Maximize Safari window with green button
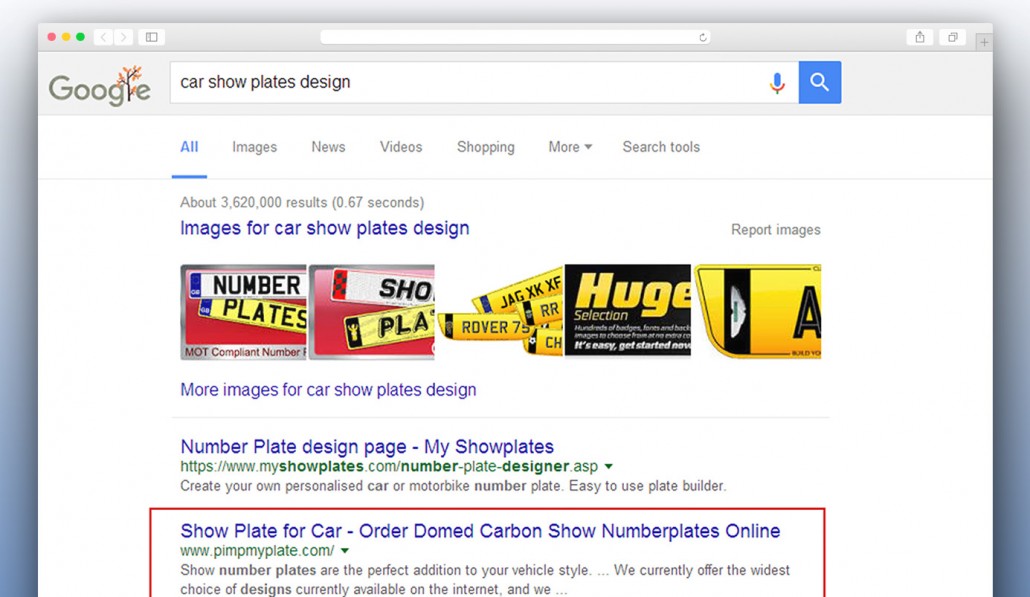1030x597 pixels. pyautogui.click(x=80, y=37)
